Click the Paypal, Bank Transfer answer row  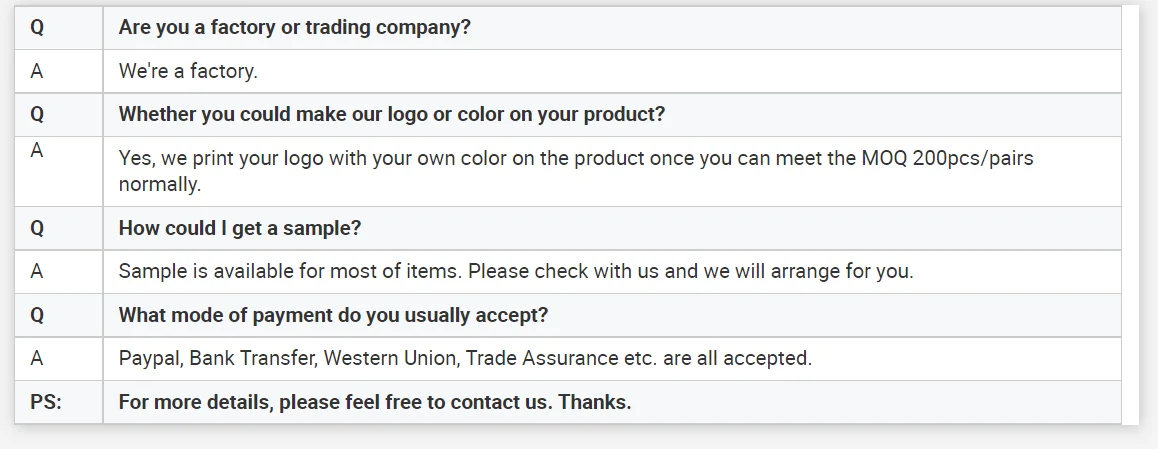click(x=465, y=358)
